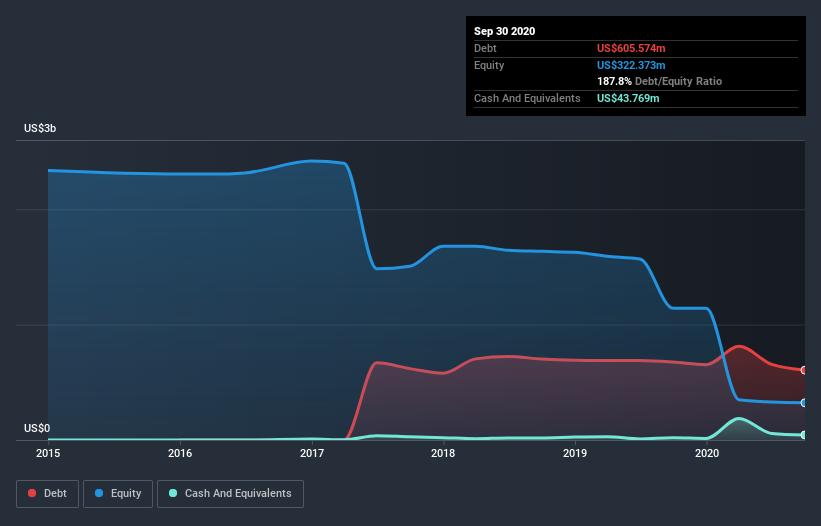821x526 pixels.
Task: Click the 2017 x-axis label
Action: click(312, 453)
